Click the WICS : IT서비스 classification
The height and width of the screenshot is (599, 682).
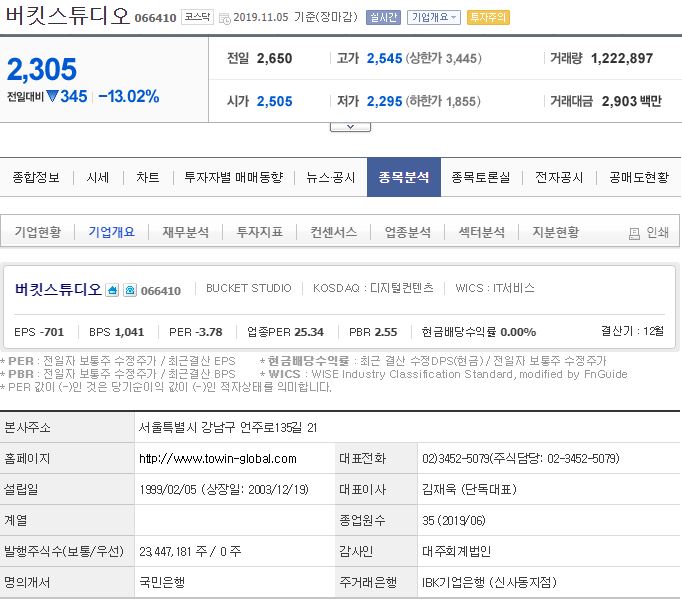(495, 288)
